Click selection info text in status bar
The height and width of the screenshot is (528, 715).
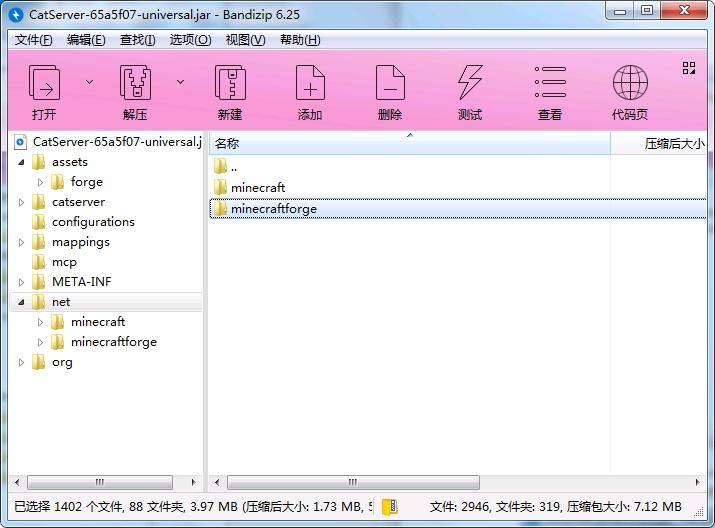[193, 507]
